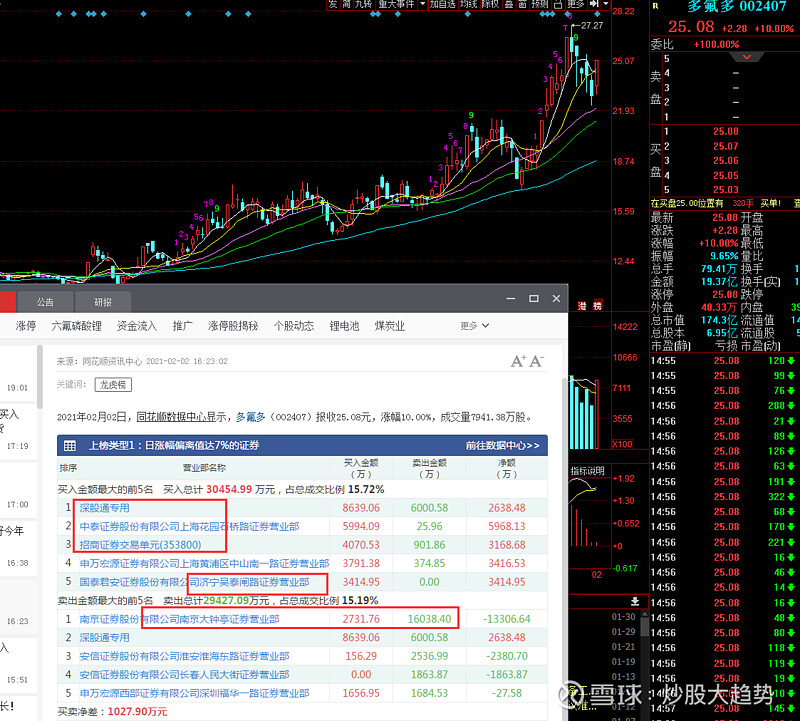Follow 前往数据中心>> link
This screenshot has height=721, width=800.
(502, 445)
